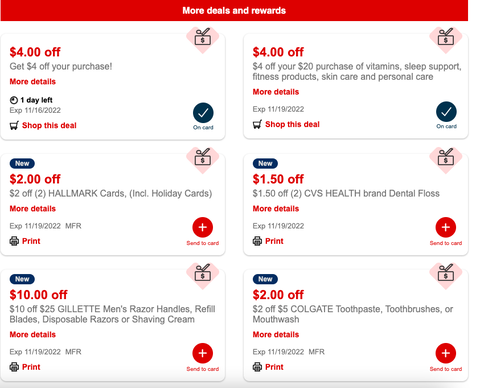Click coupon scissors icon on Colgate deal card
This screenshot has height=388, width=480.
(446, 273)
